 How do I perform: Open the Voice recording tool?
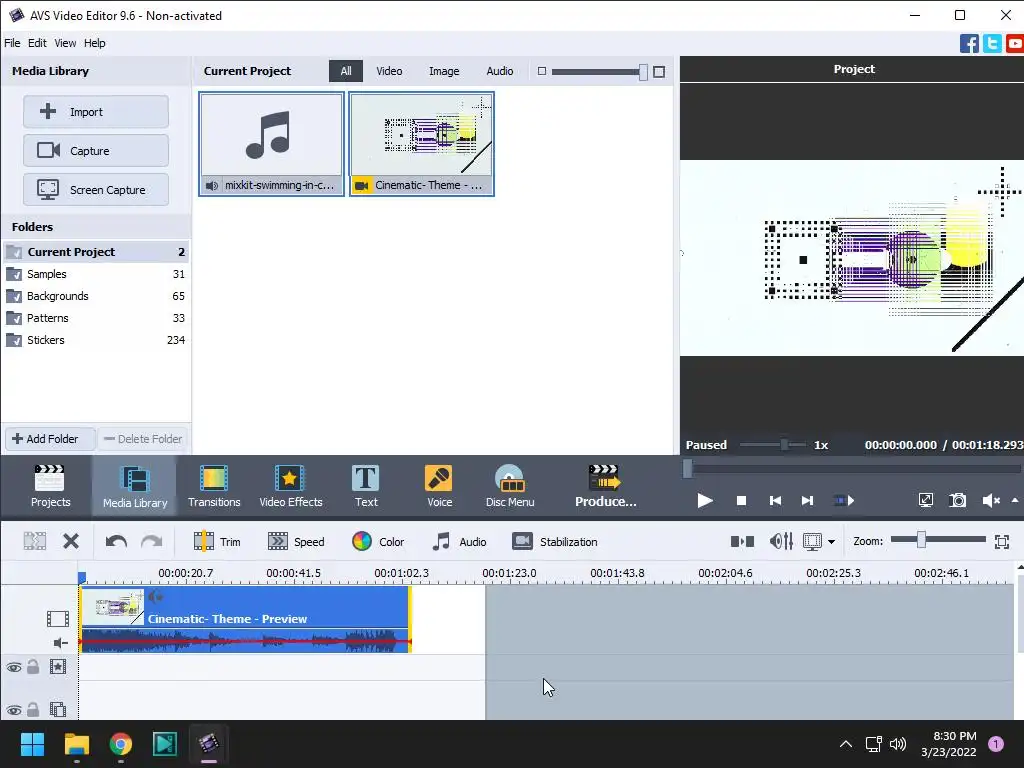439,486
